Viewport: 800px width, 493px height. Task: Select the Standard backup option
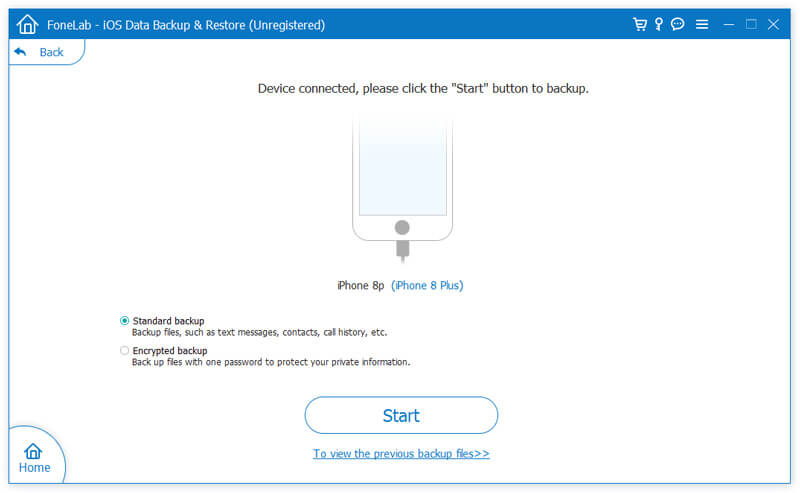point(124,321)
